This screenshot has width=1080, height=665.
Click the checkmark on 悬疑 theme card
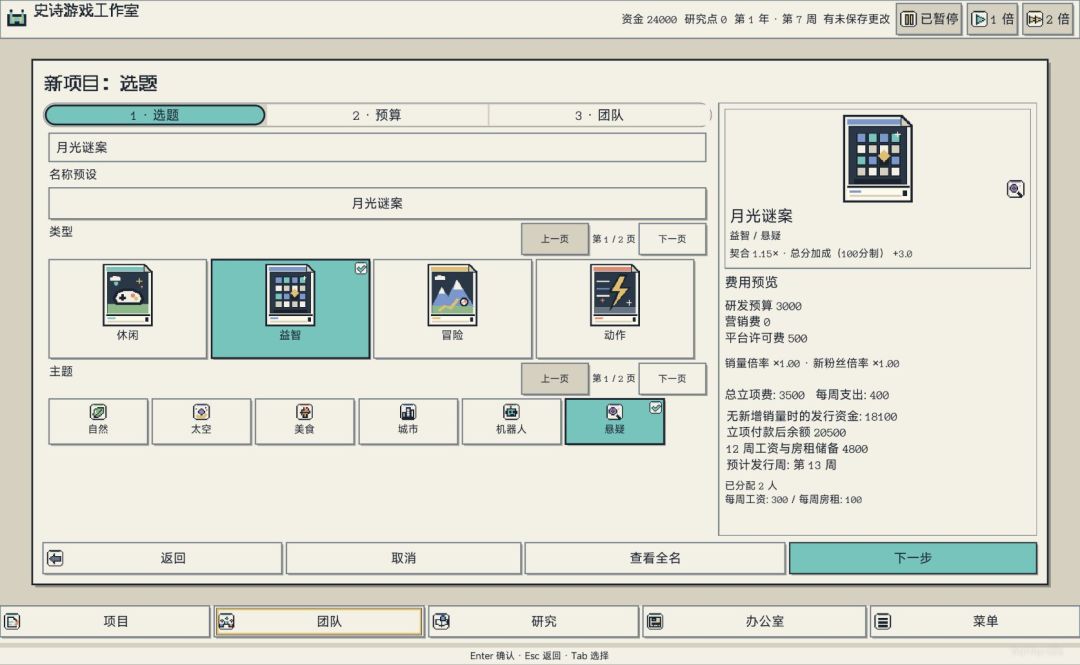point(656,408)
